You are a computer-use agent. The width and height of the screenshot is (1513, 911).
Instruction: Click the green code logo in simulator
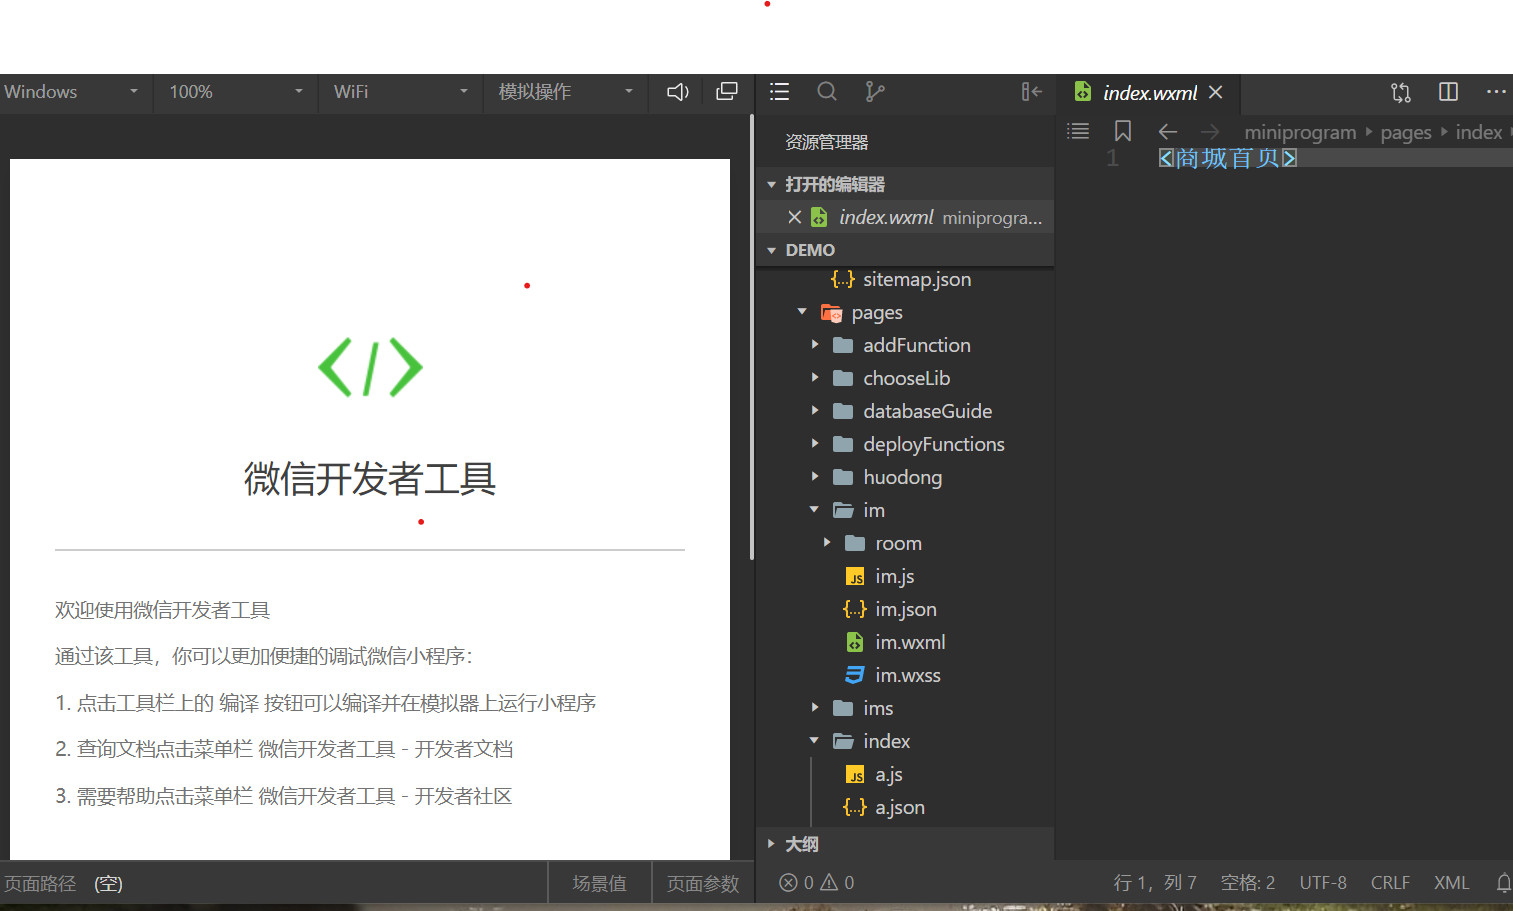tap(370, 367)
